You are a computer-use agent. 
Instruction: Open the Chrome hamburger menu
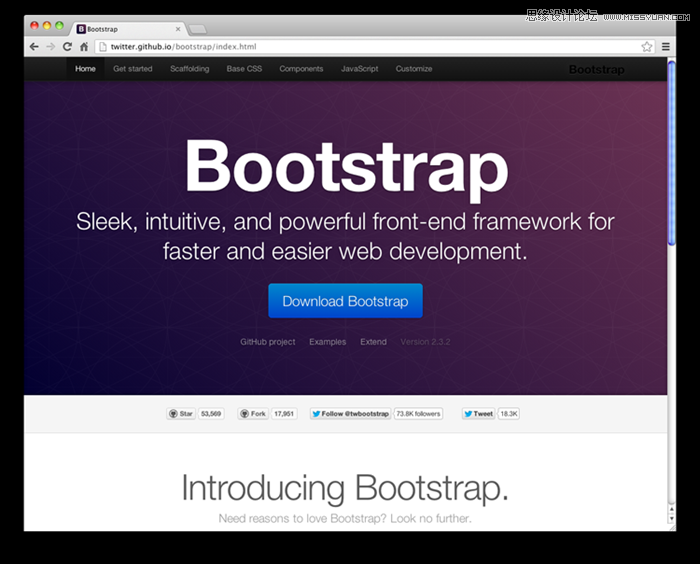(666, 46)
